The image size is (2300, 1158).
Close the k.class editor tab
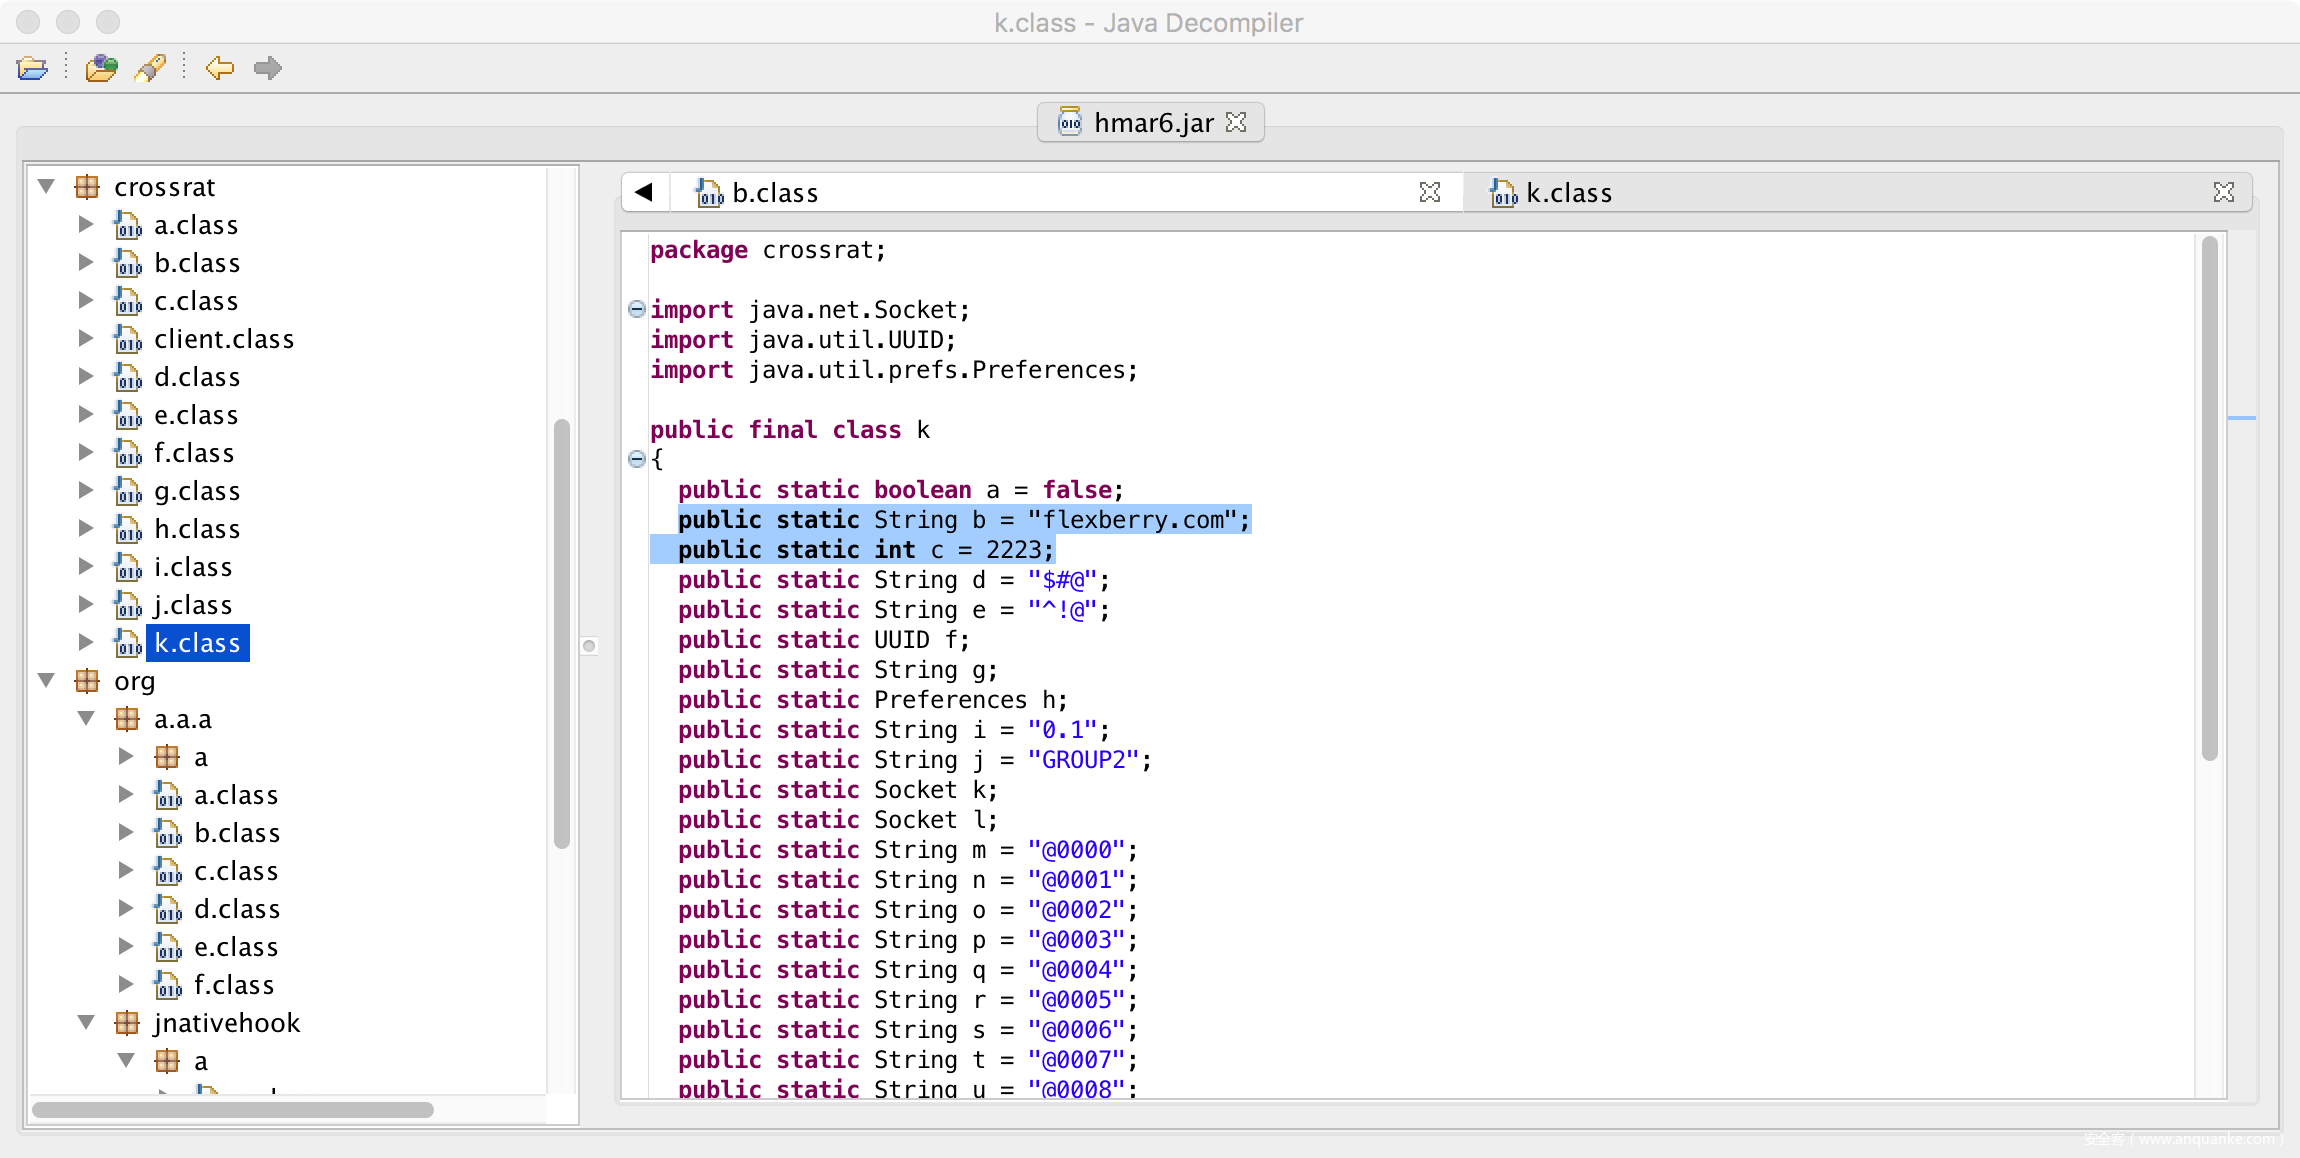(2224, 192)
